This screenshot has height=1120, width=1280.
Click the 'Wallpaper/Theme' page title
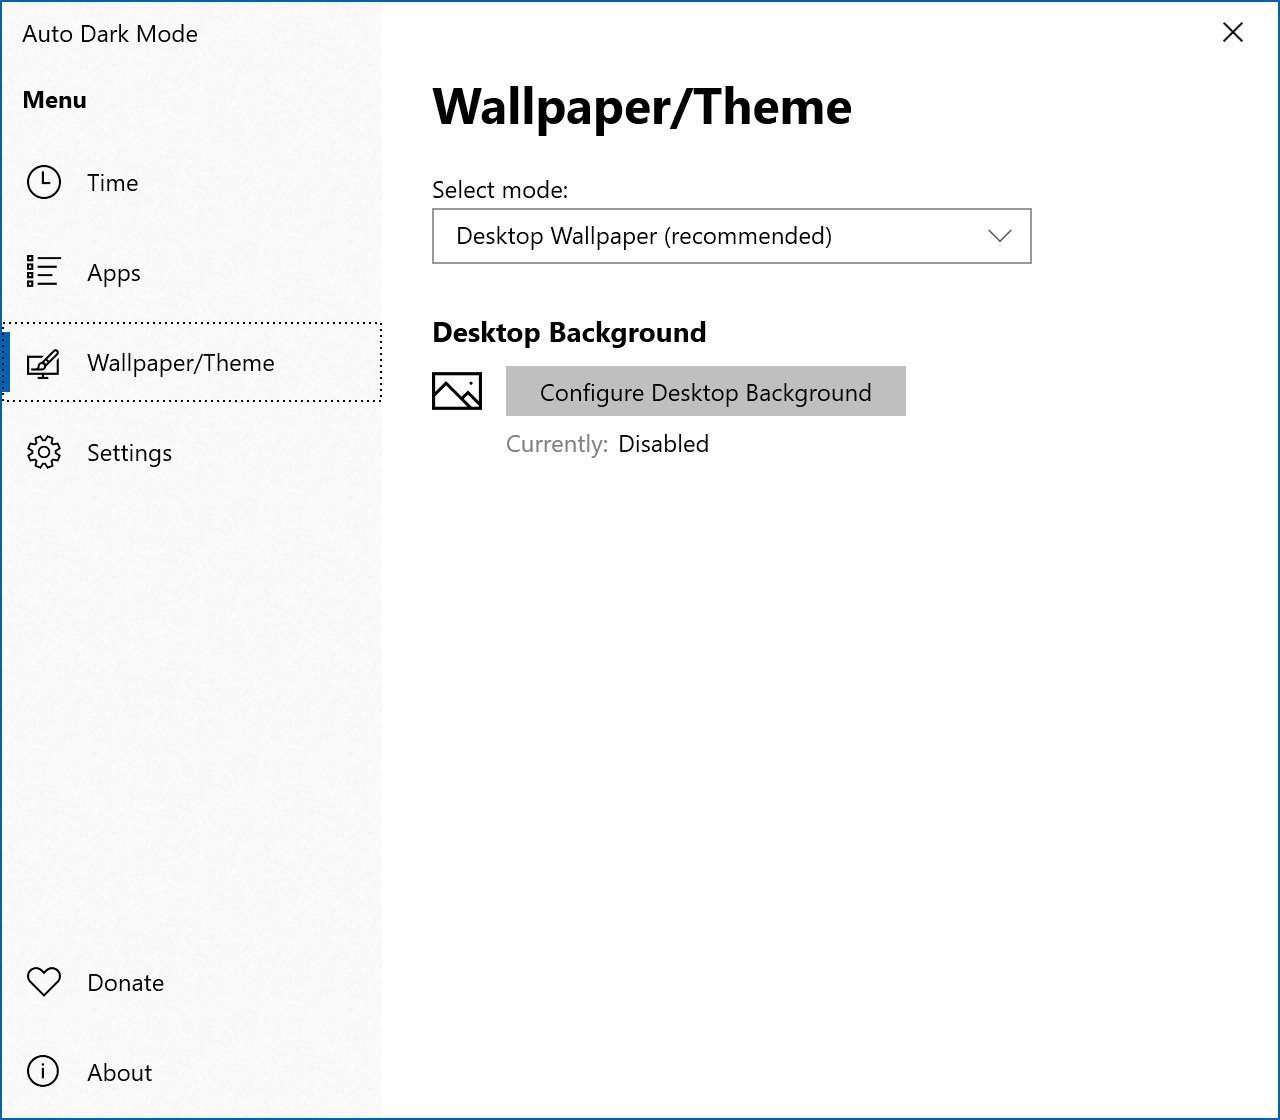[x=642, y=106]
